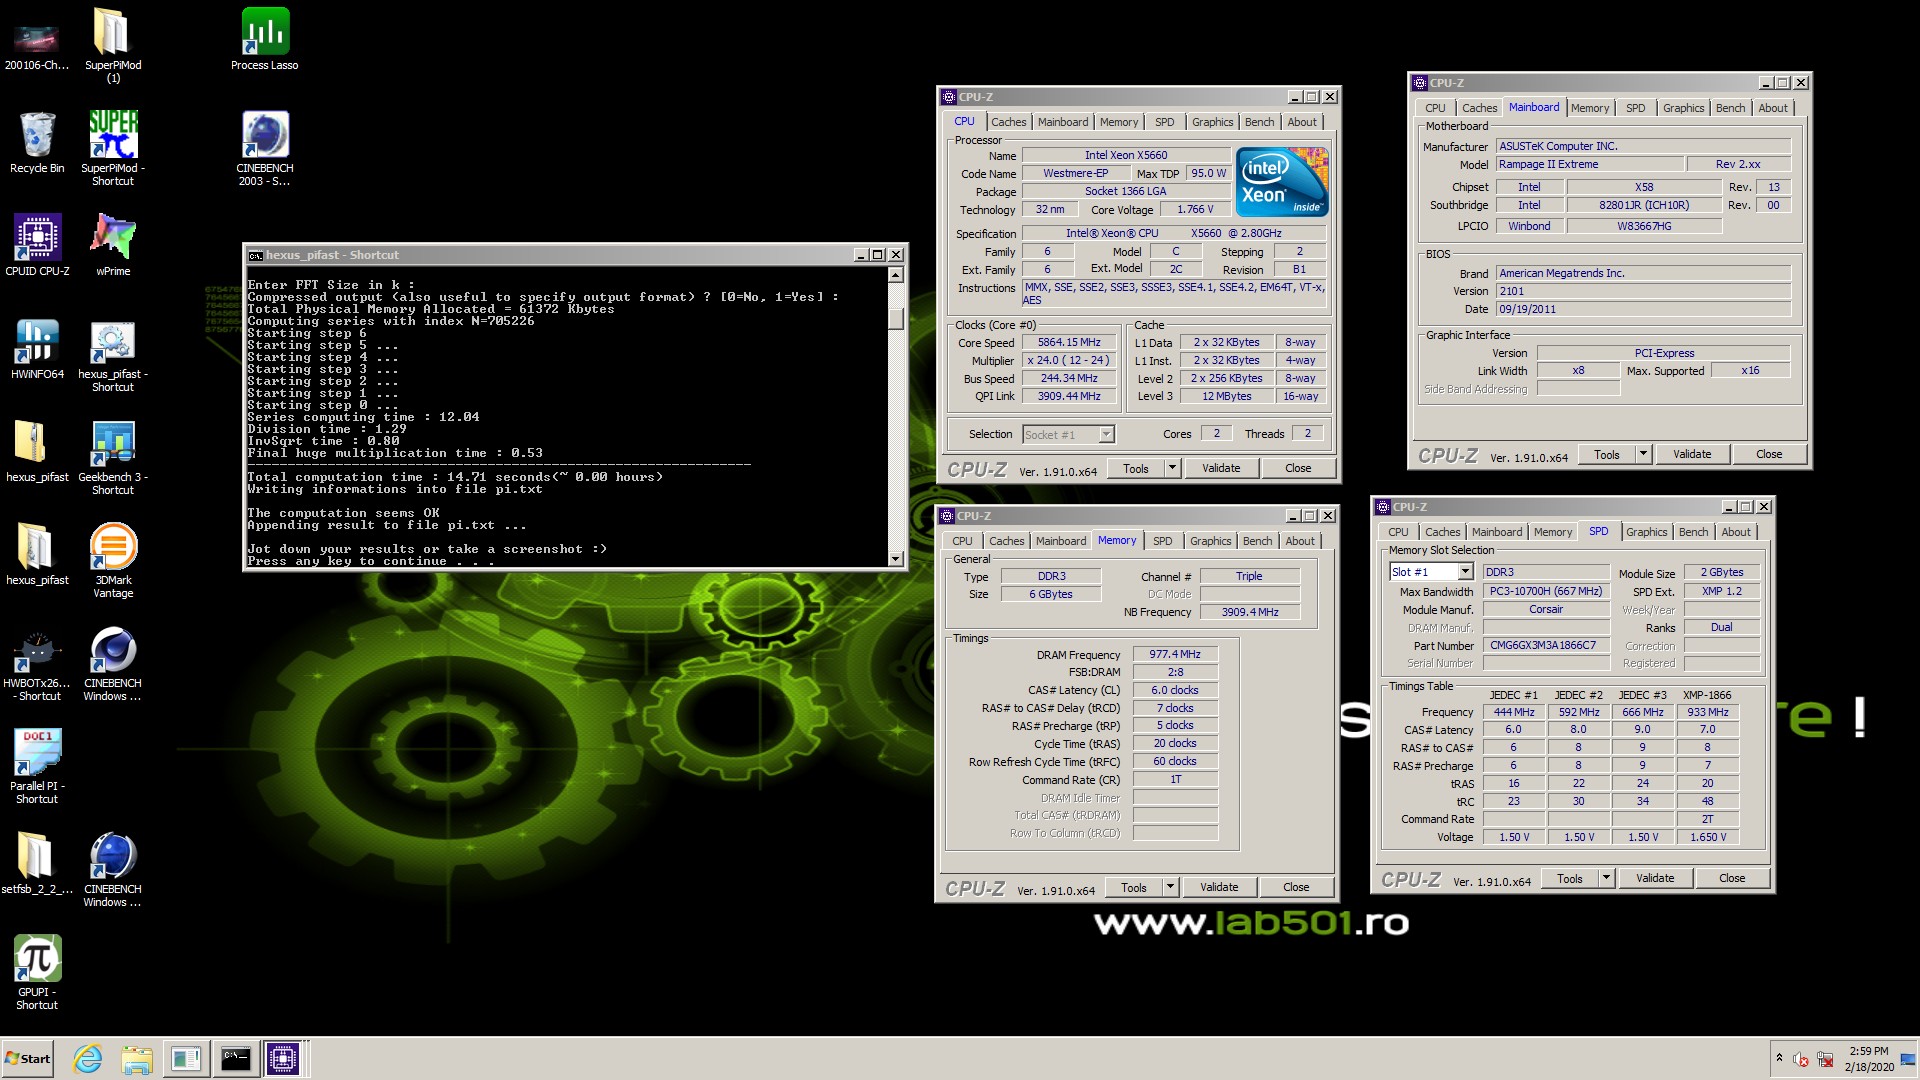Viewport: 1920px width, 1080px height.
Task: Open Selection Socket #1 dropdown
Action: 1067,434
